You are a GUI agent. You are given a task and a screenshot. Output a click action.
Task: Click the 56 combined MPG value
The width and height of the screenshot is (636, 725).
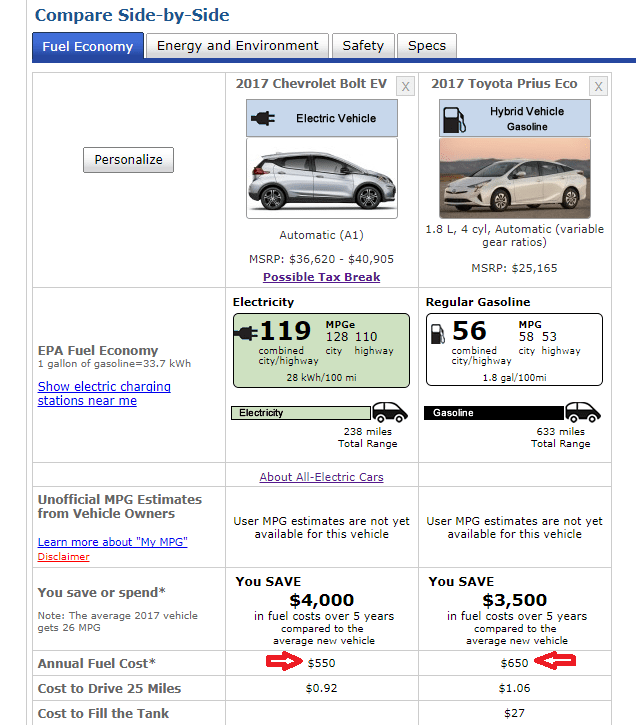(469, 331)
